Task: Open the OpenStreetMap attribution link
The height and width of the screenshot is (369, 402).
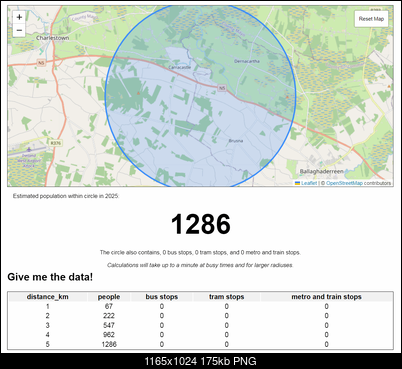Action: 344,183
